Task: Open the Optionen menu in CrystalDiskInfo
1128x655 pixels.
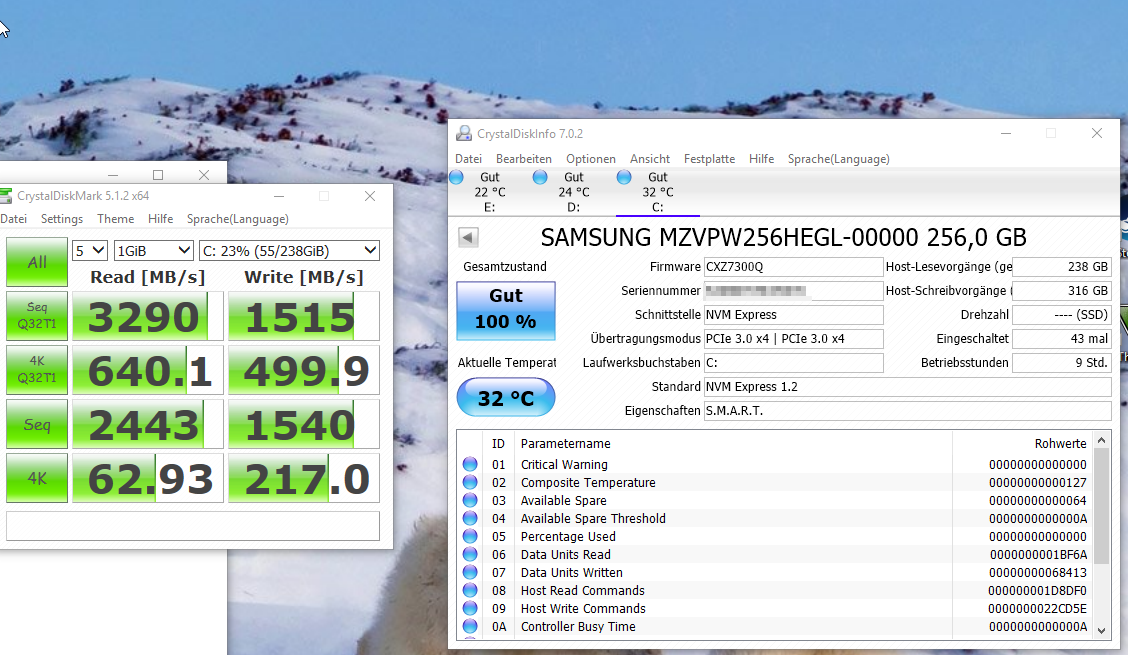Action: [x=591, y=159]
